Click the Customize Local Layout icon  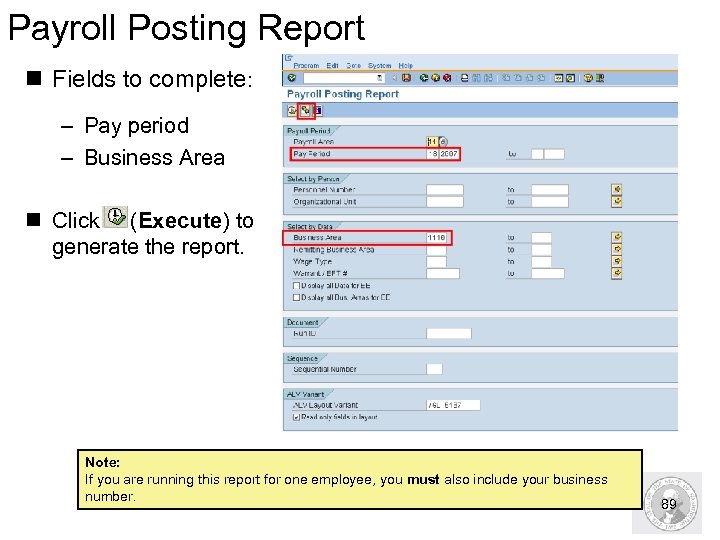click(x=600, y=78)
